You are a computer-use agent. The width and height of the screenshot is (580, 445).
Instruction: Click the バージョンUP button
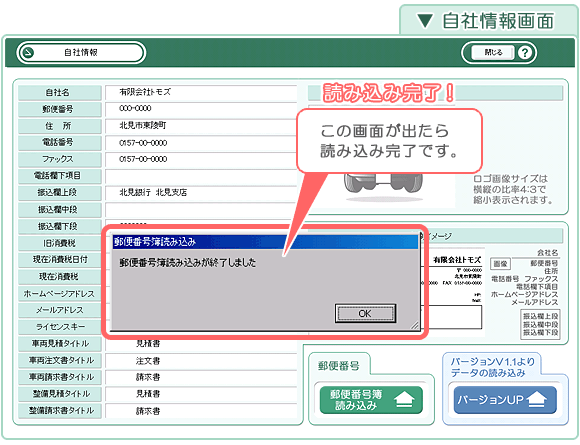pyautogui.click(x=505, y=400)
